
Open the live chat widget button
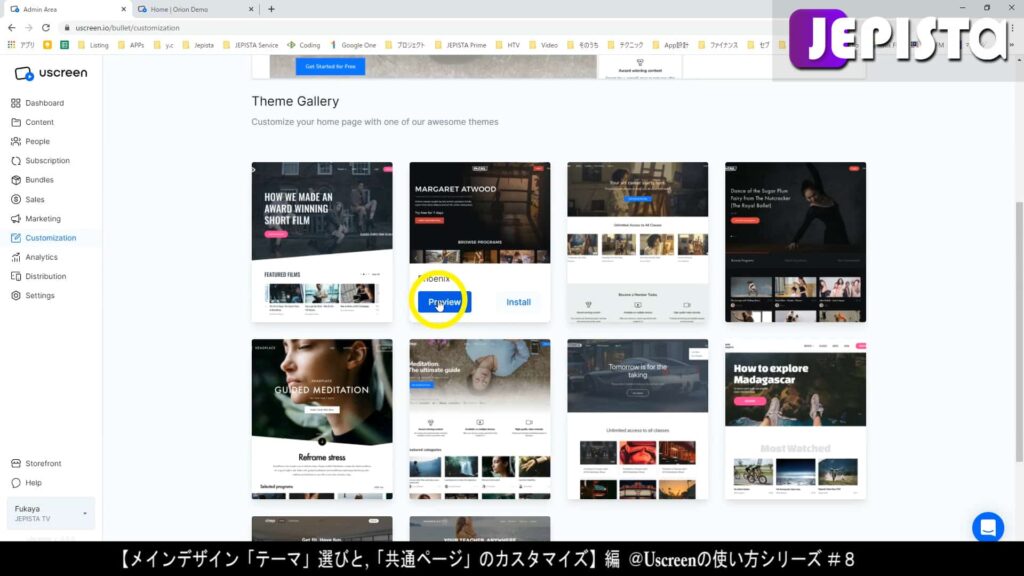987,527
